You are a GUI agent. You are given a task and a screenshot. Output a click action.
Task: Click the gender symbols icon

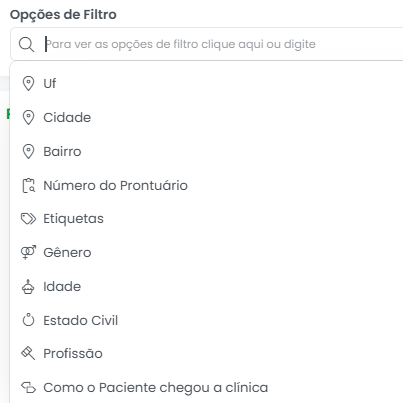tap(28, 253)
